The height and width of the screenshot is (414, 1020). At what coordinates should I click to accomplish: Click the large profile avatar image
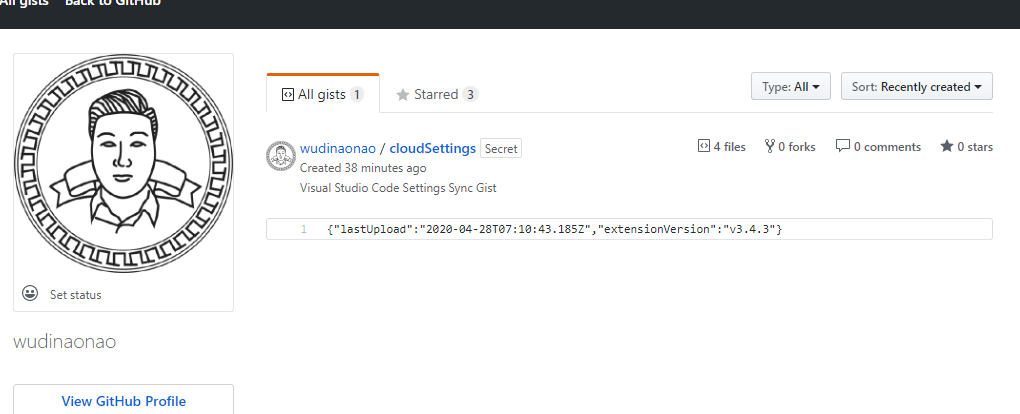tap(123, 166)
